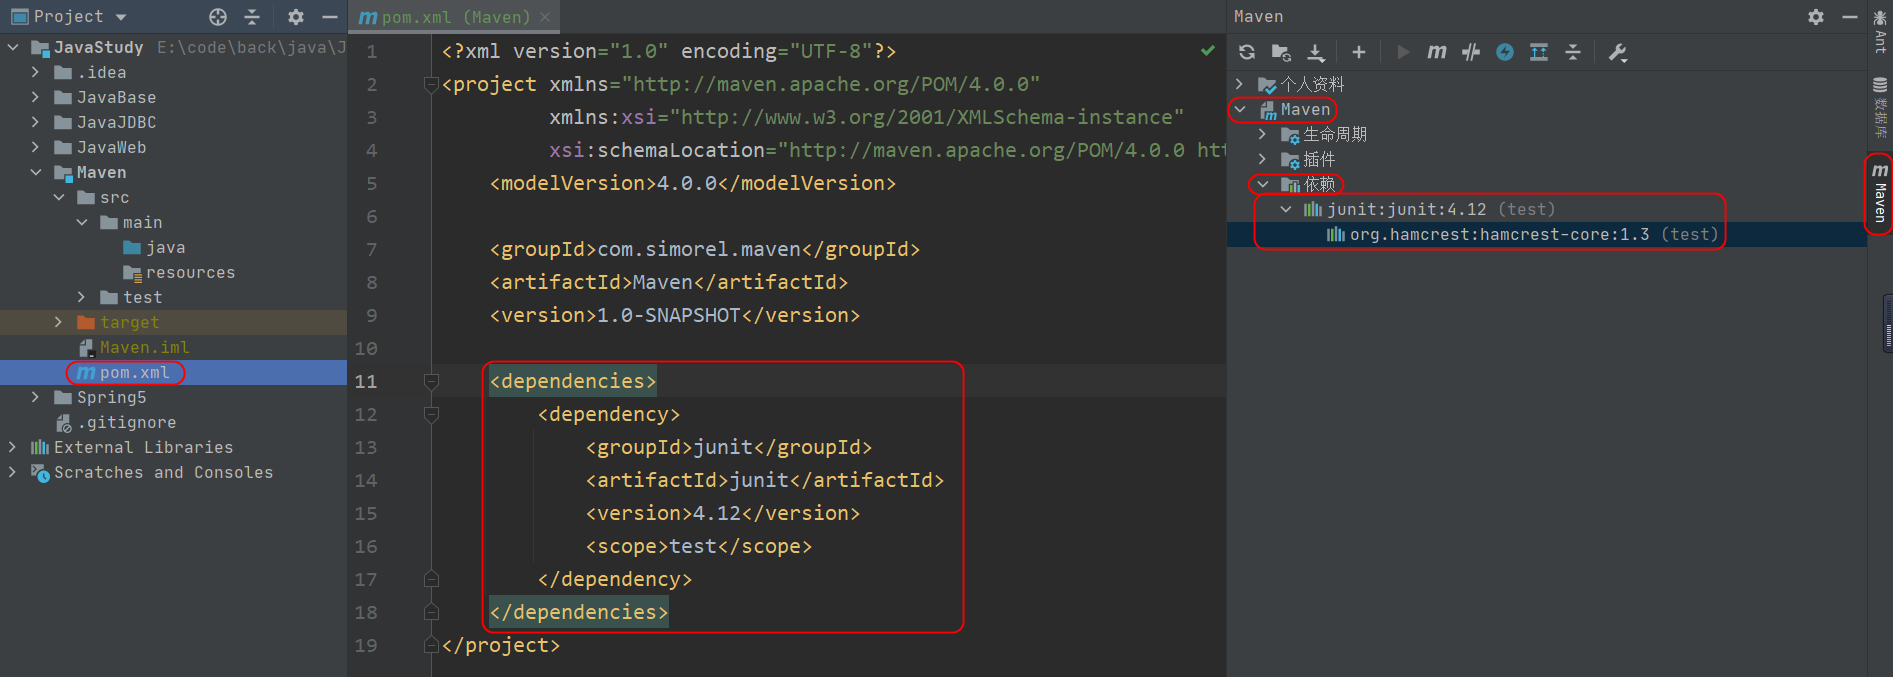Collapse the JavaStudy root project node
This screenshot has width=1893, height=677.
click(x=13, y=47)
